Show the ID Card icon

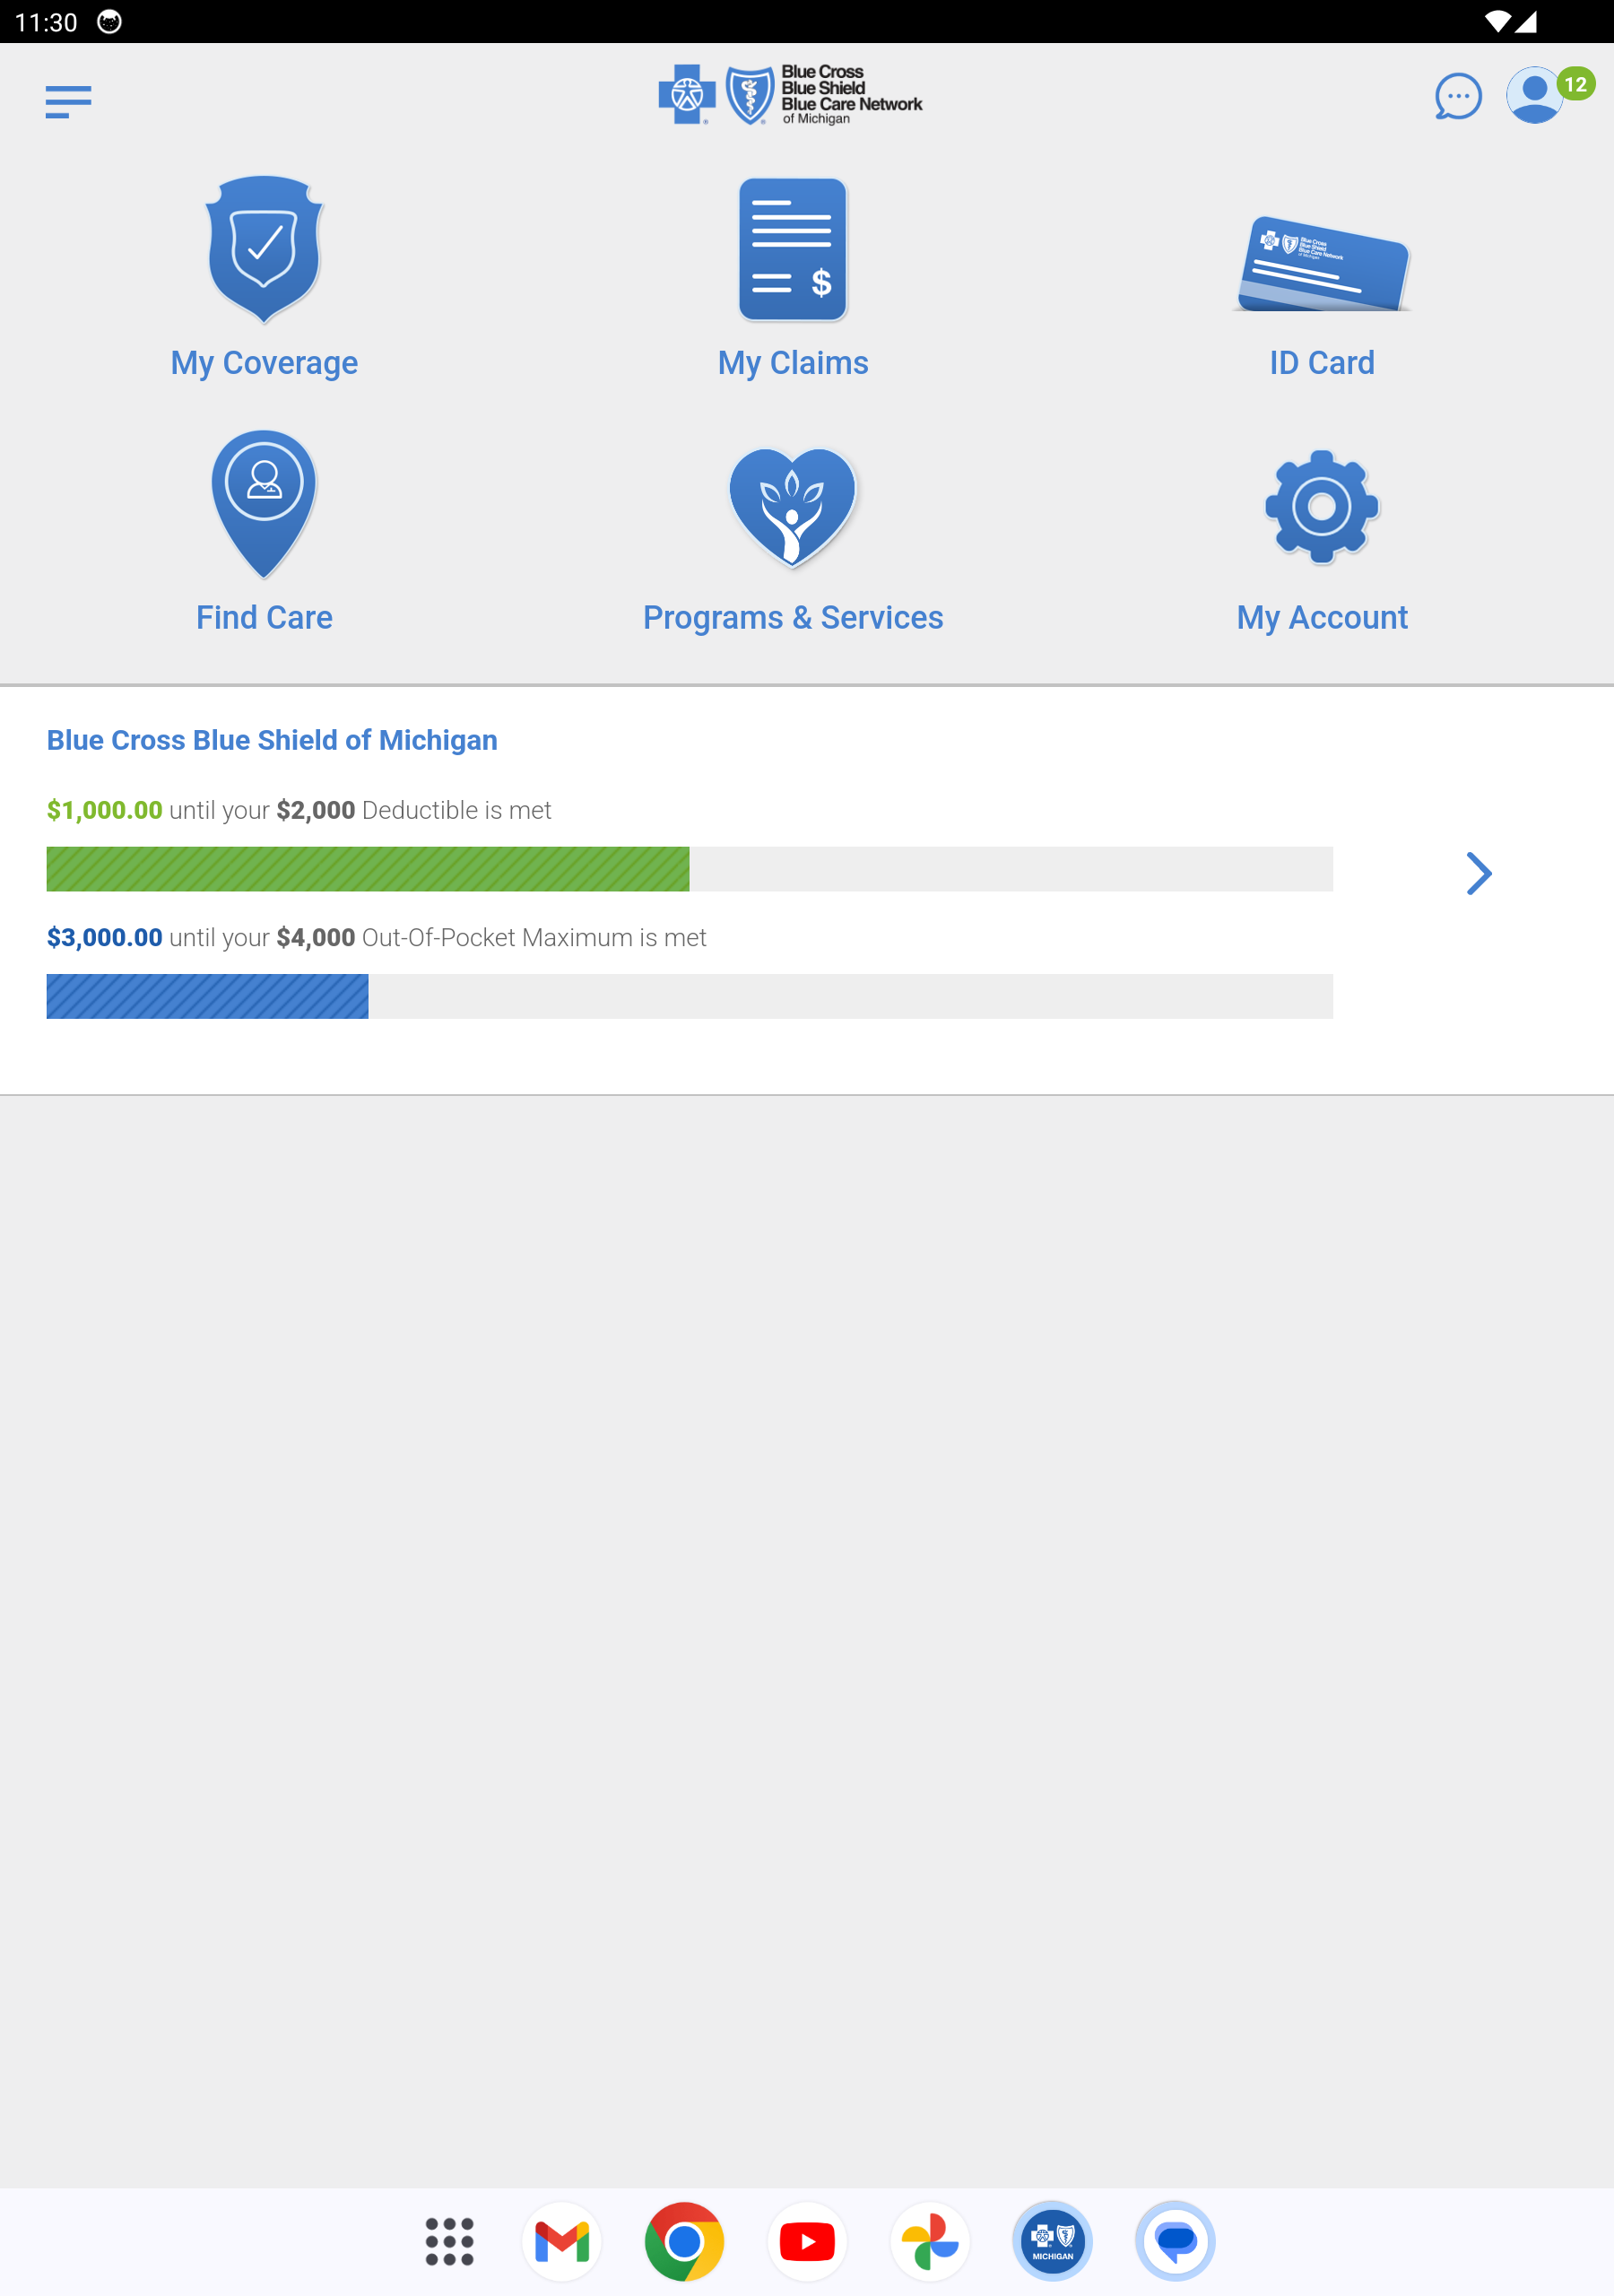pyautogui.click(x=1321, y=265)
